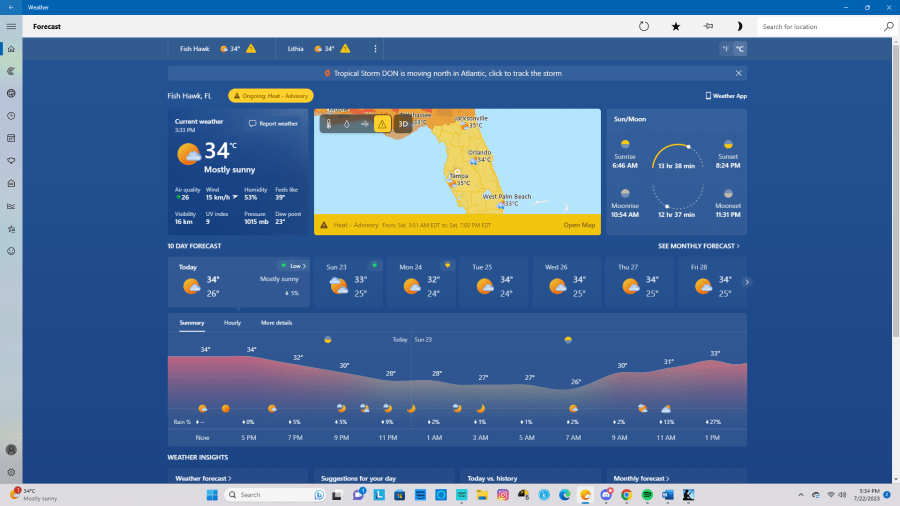Click the Search for location field

[820, 26]
